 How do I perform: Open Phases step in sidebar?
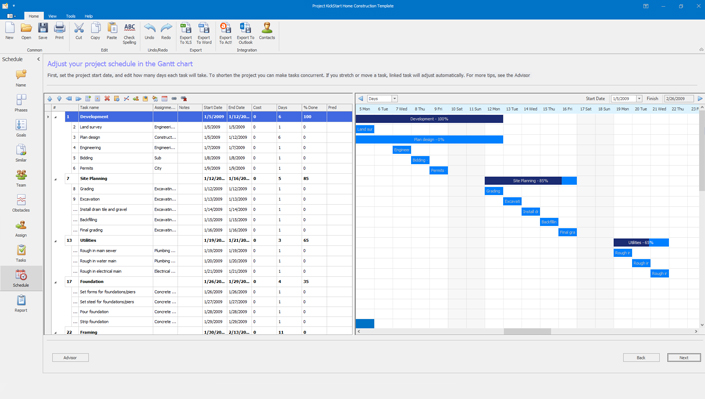pos(21,103)
